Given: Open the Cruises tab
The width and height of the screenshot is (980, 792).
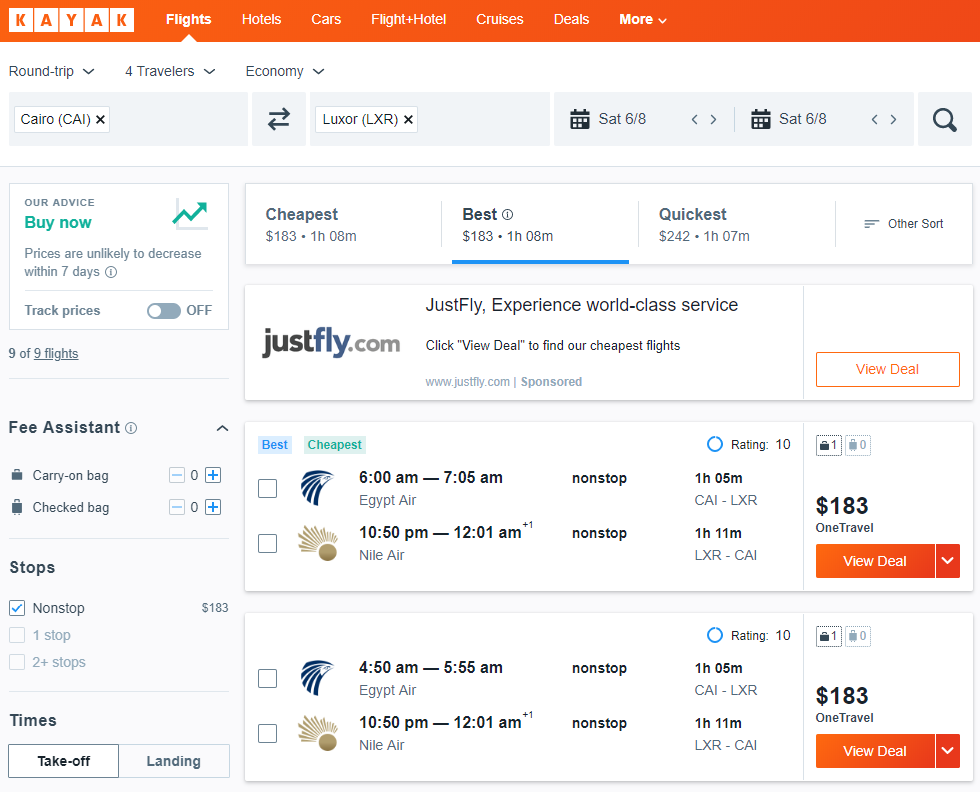Looking at the screenshot, I should click(x=500, y=19).
